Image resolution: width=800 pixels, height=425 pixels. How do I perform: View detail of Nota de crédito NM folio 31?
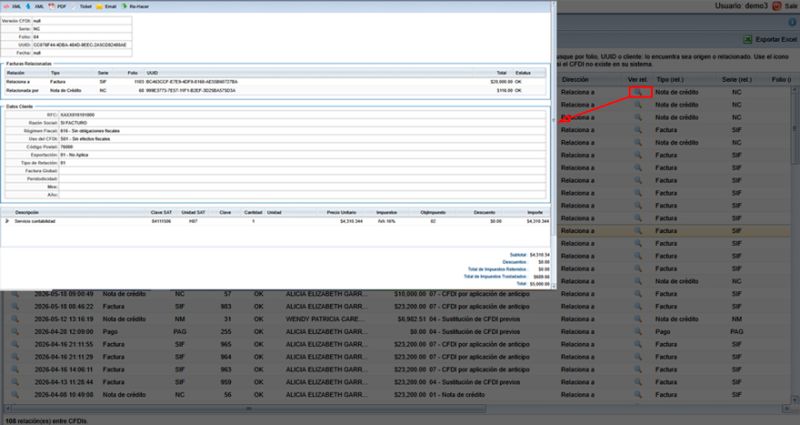15,319
